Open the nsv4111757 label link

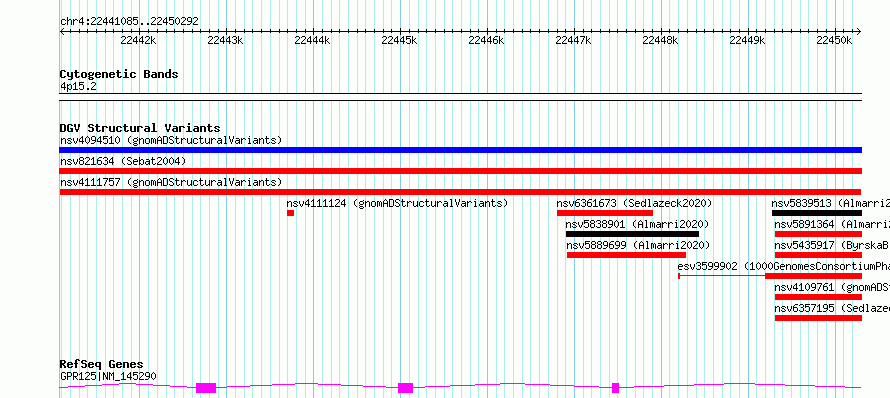pyautogui.click(x=171, y=182)
